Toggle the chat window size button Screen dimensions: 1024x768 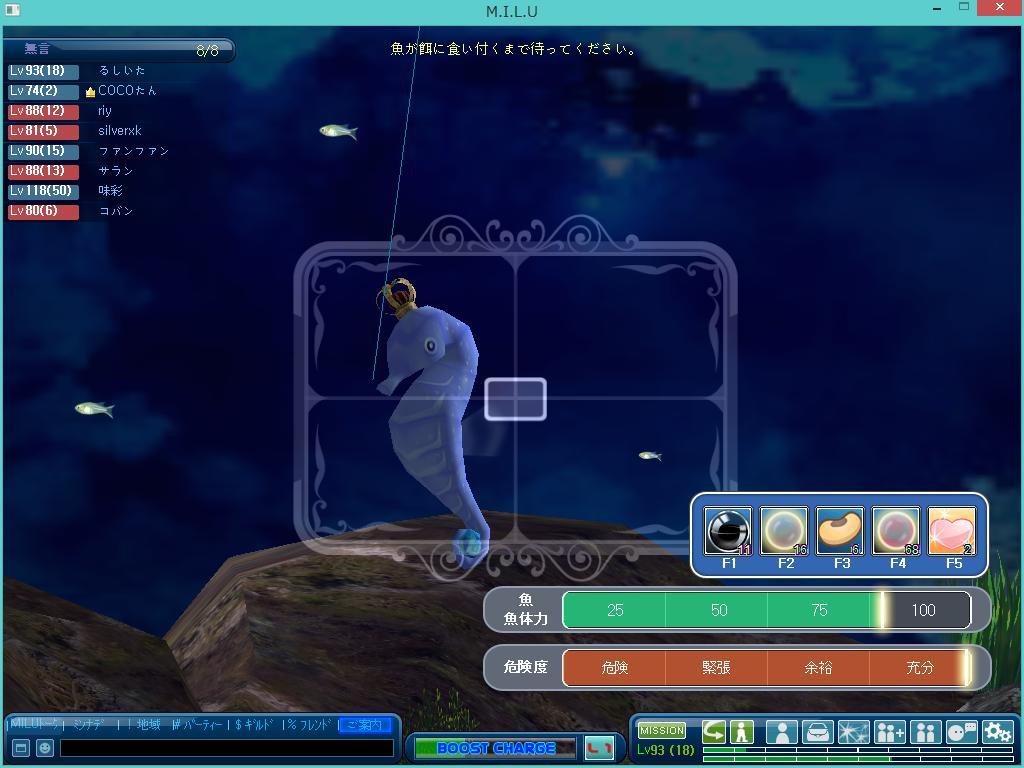20,748
